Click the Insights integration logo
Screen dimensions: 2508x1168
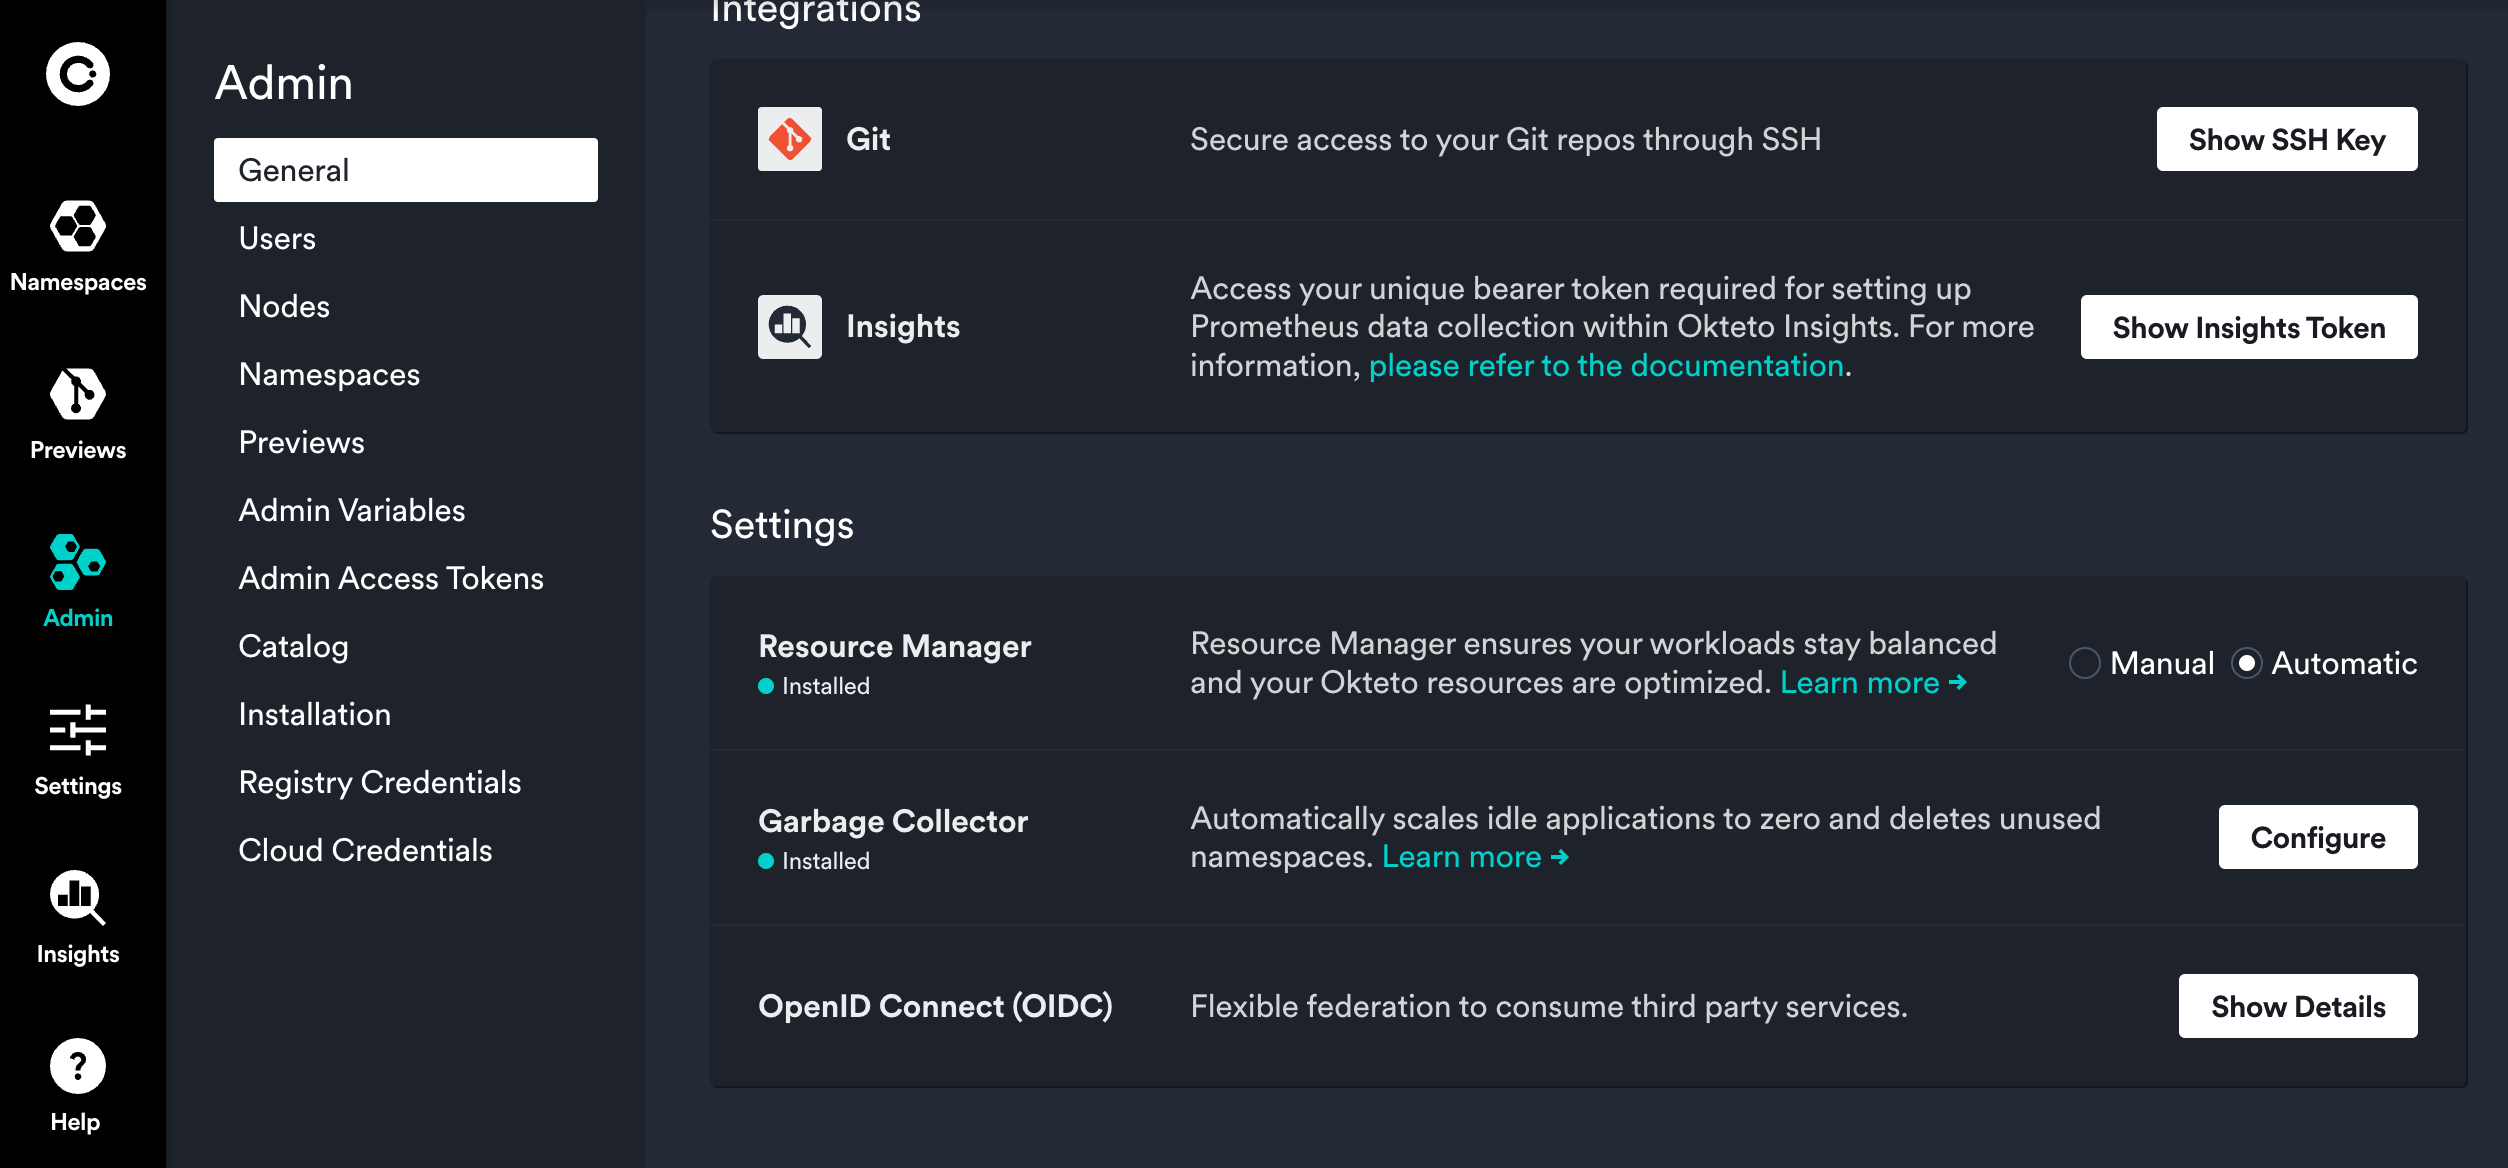790,327
